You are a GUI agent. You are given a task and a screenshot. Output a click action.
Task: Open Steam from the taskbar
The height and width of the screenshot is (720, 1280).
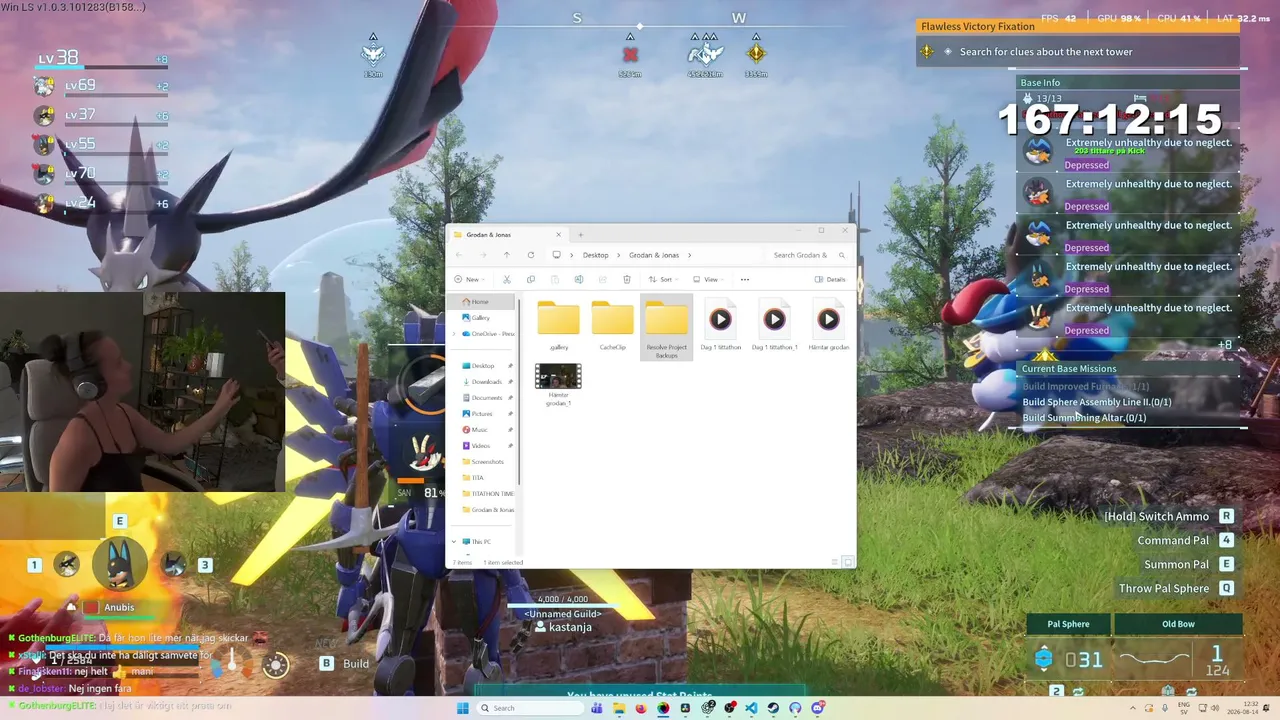[x=773, y=708]
